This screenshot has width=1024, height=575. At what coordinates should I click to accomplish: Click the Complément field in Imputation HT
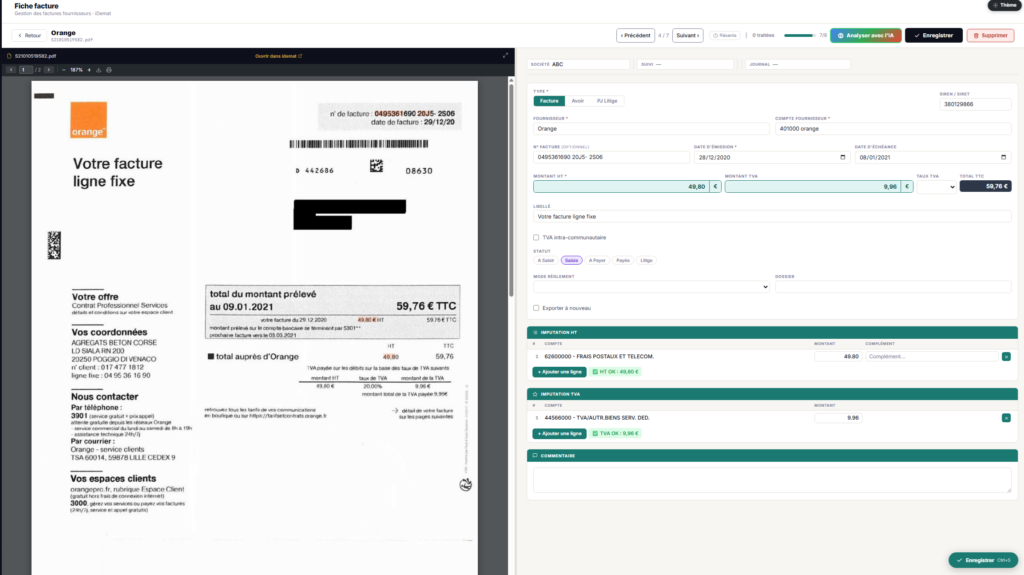tap(931, 357)
